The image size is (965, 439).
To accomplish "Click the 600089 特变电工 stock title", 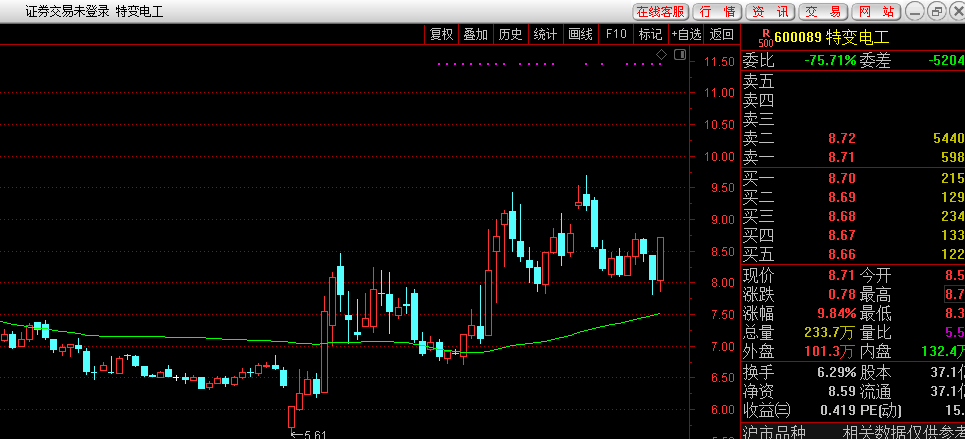I will point(831,38).
